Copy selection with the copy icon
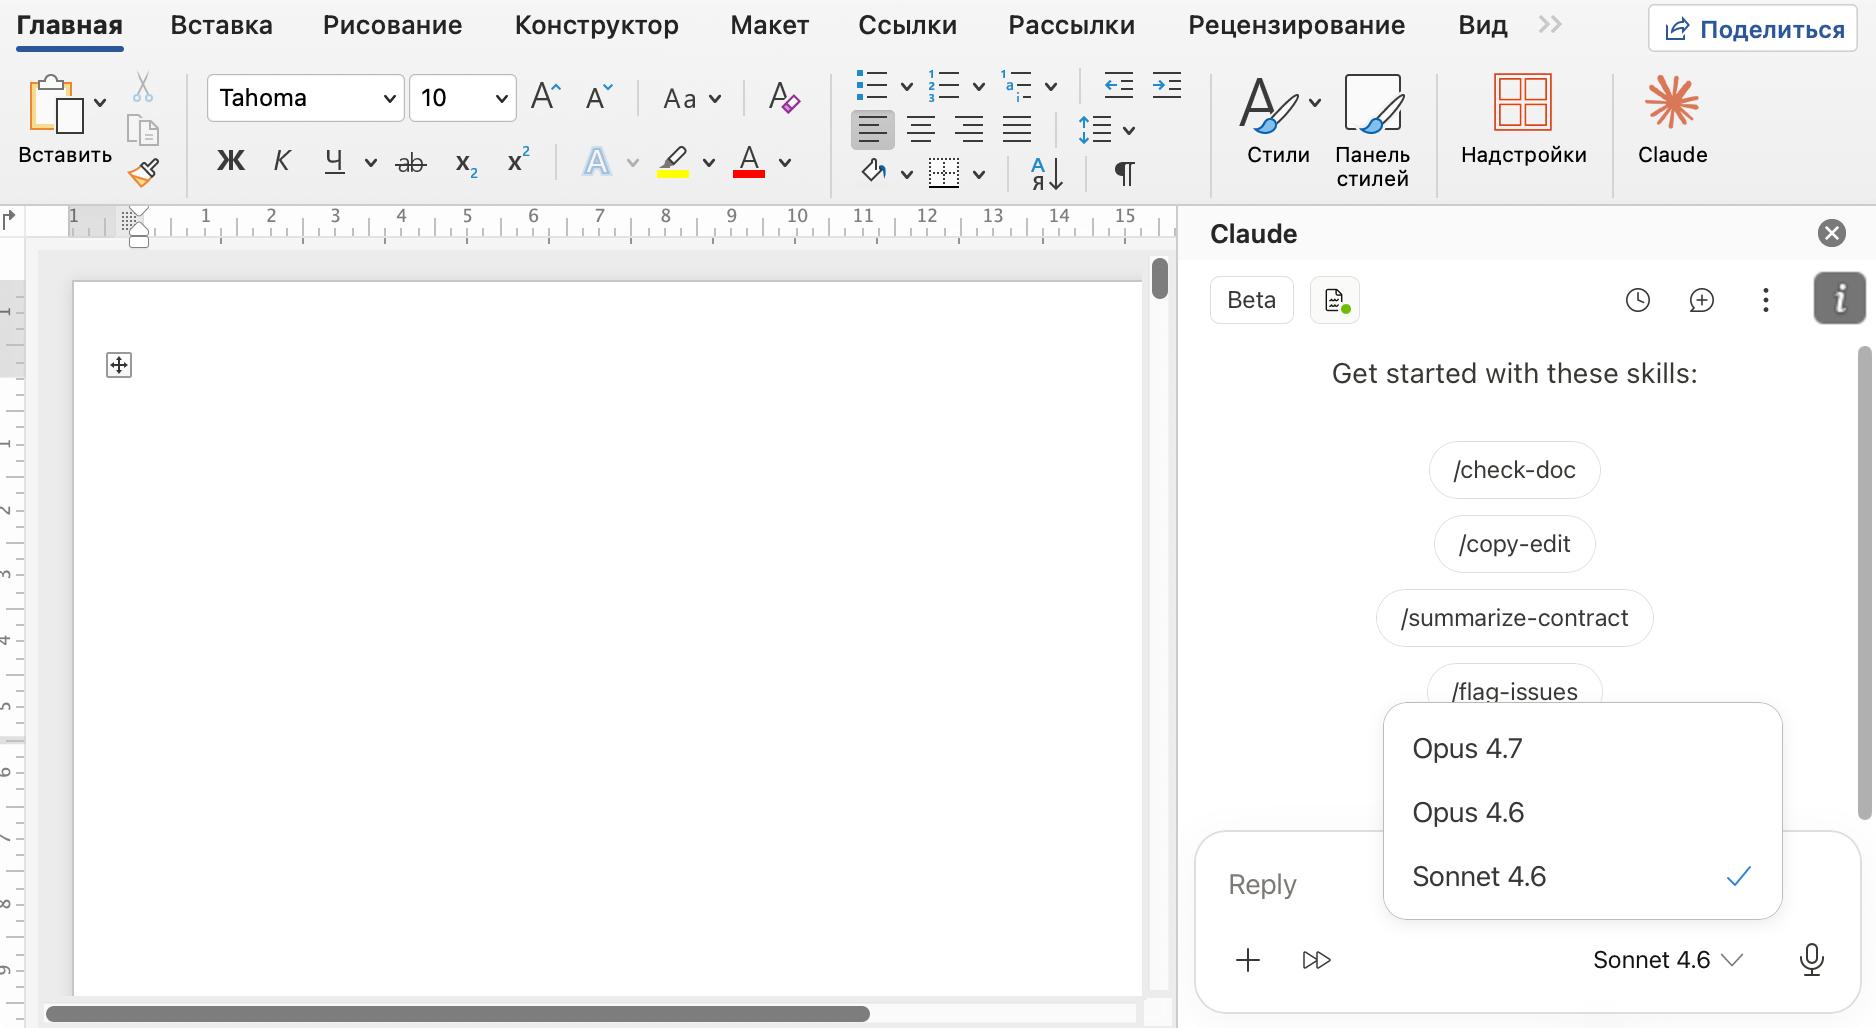 (143, 130)
